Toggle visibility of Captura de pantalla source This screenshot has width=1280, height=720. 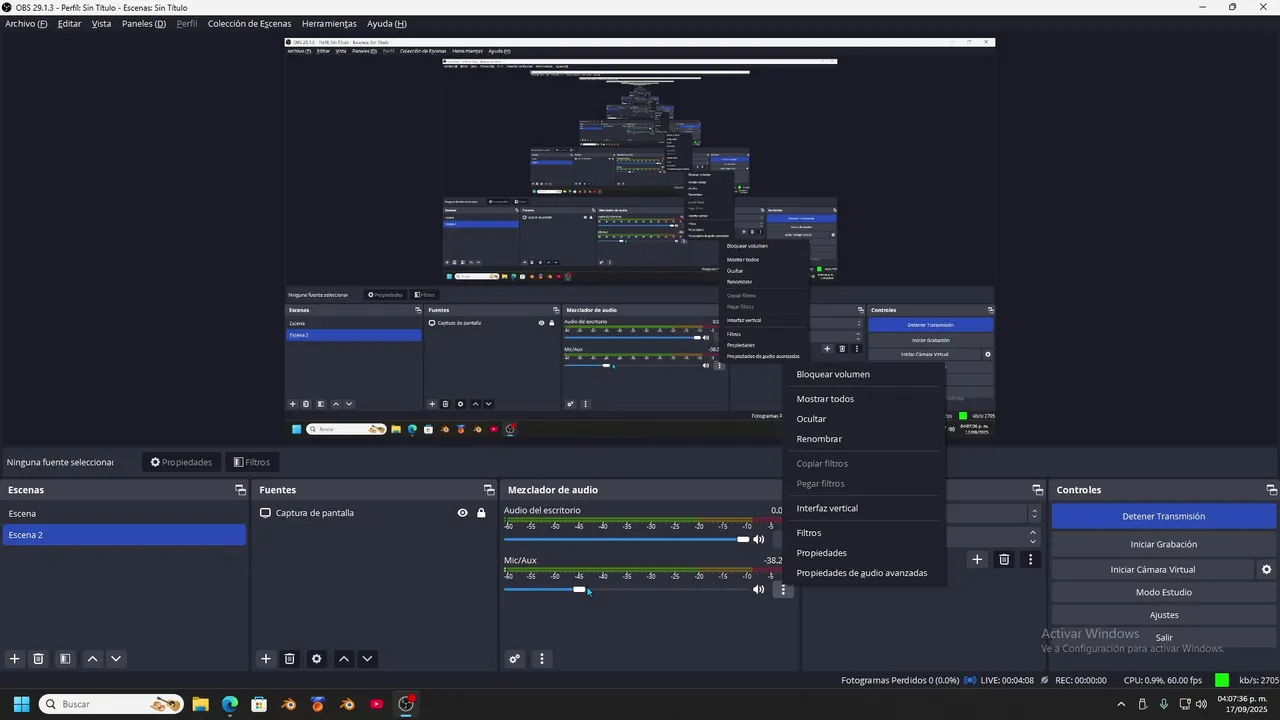coord(462,513)
